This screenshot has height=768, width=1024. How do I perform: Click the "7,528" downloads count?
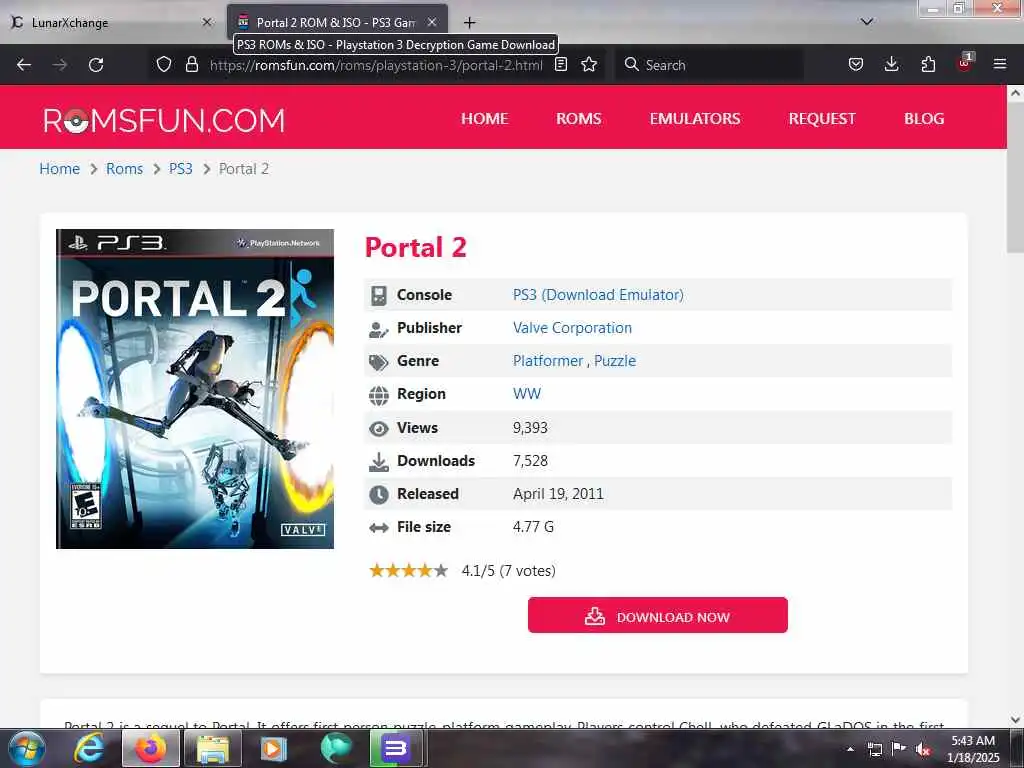pyautogui.click(x=530, y=461)
